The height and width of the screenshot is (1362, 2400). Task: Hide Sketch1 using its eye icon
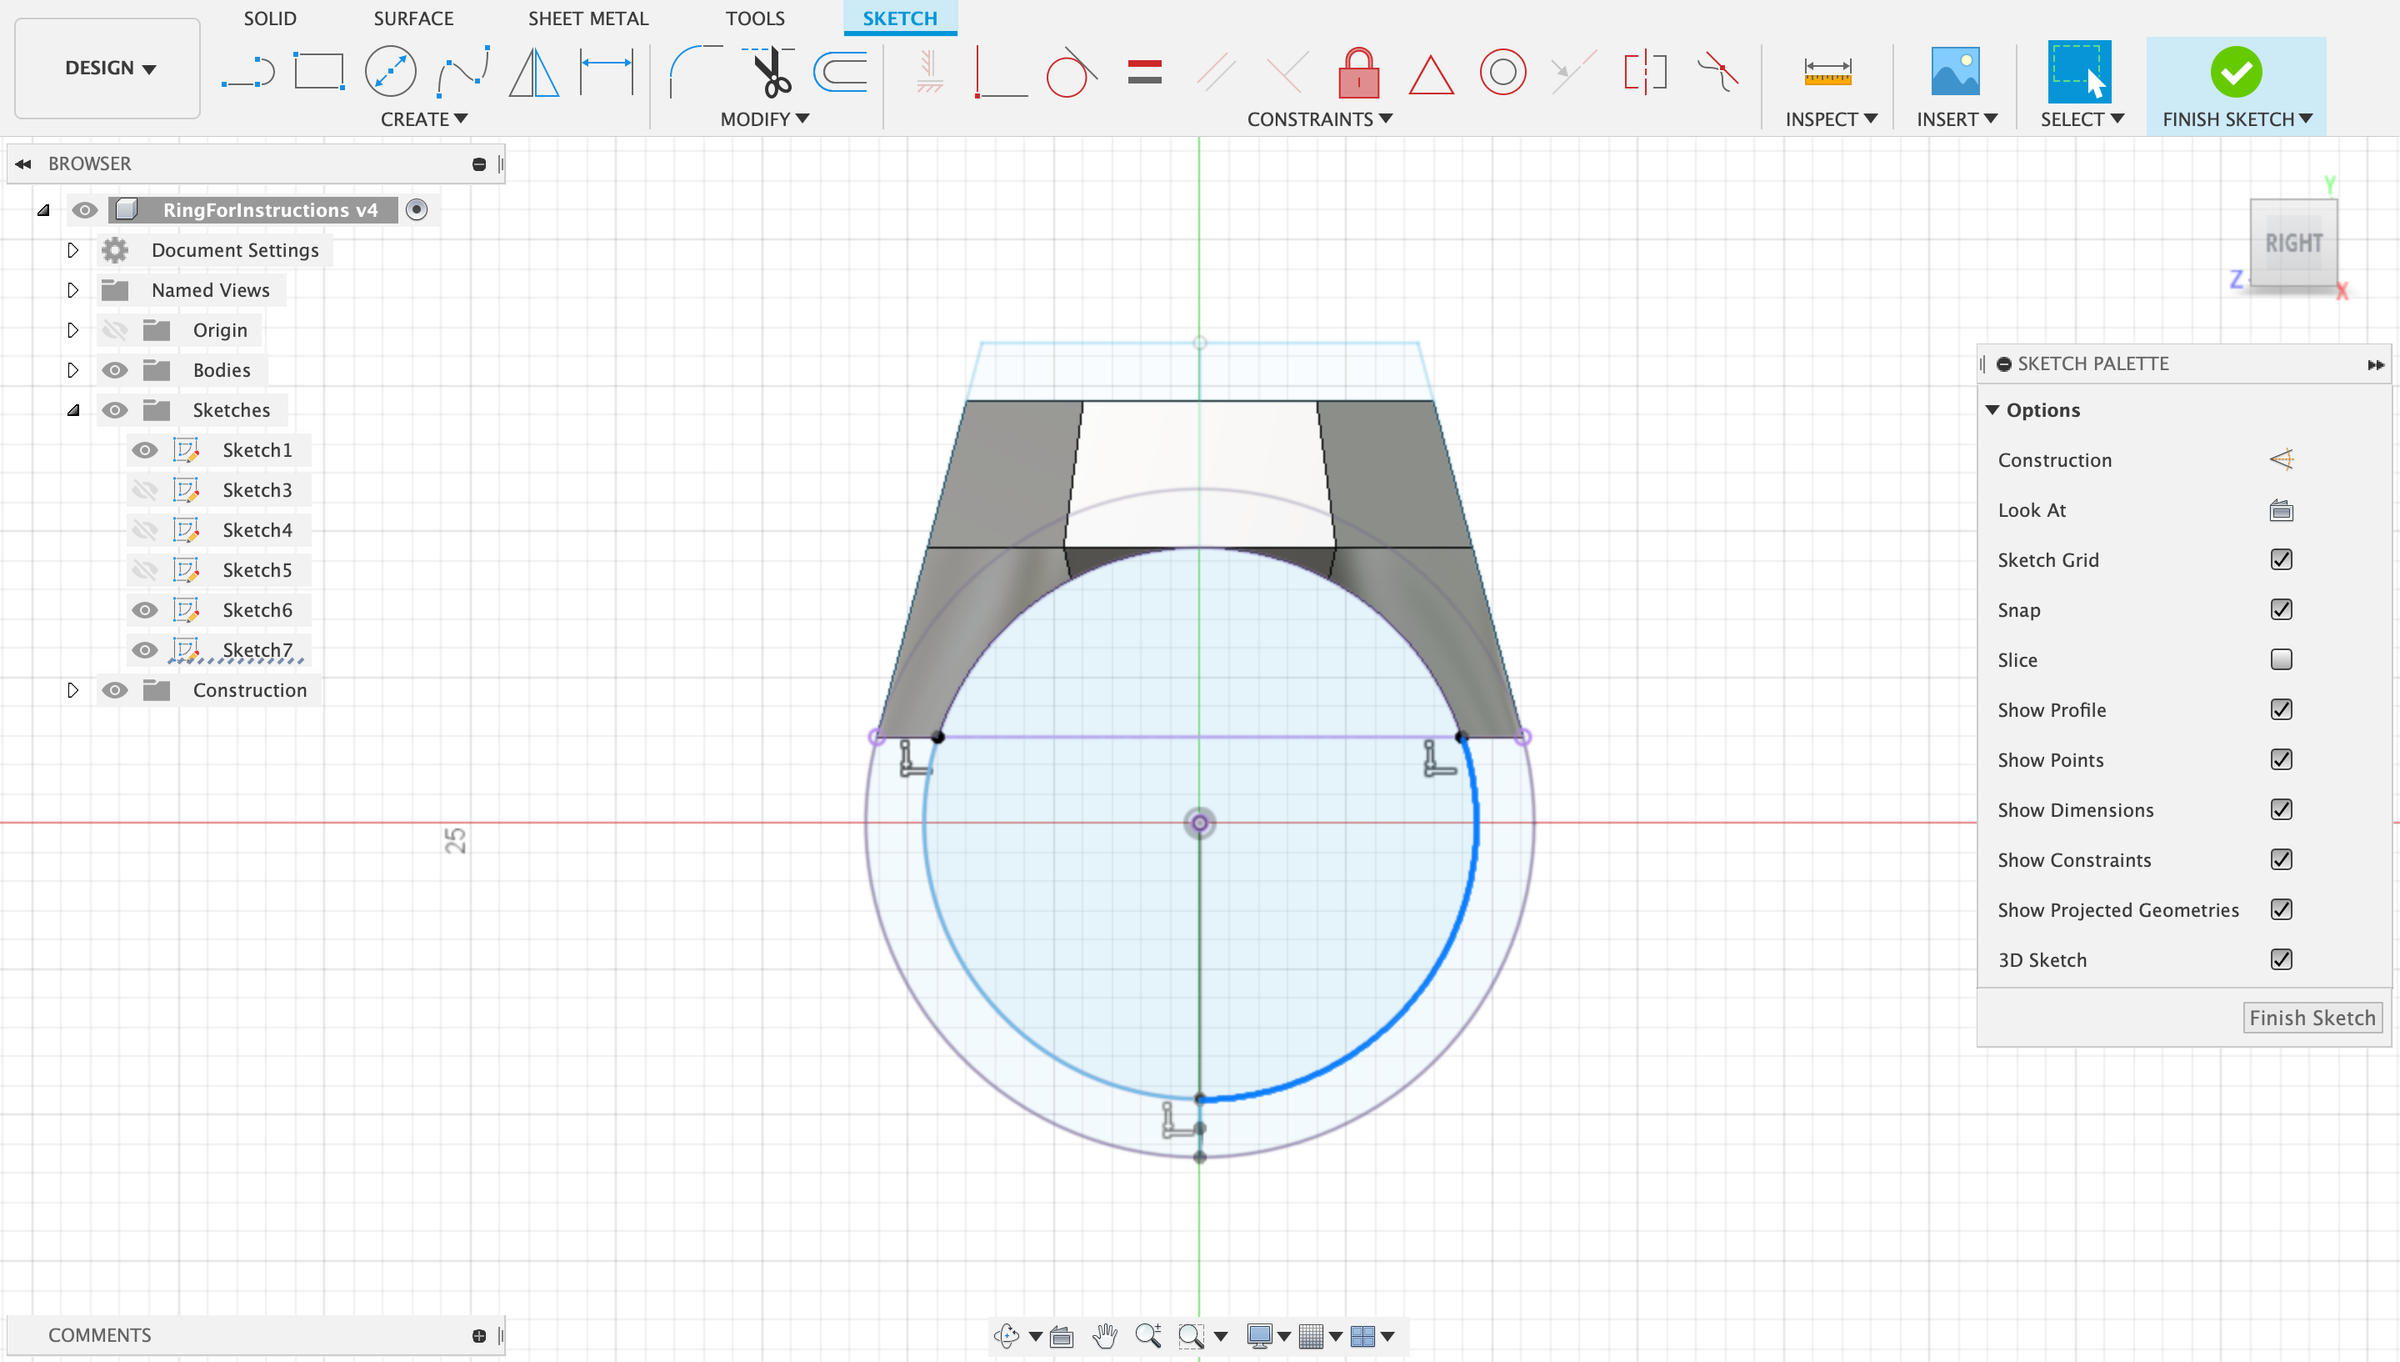(144, 450)
